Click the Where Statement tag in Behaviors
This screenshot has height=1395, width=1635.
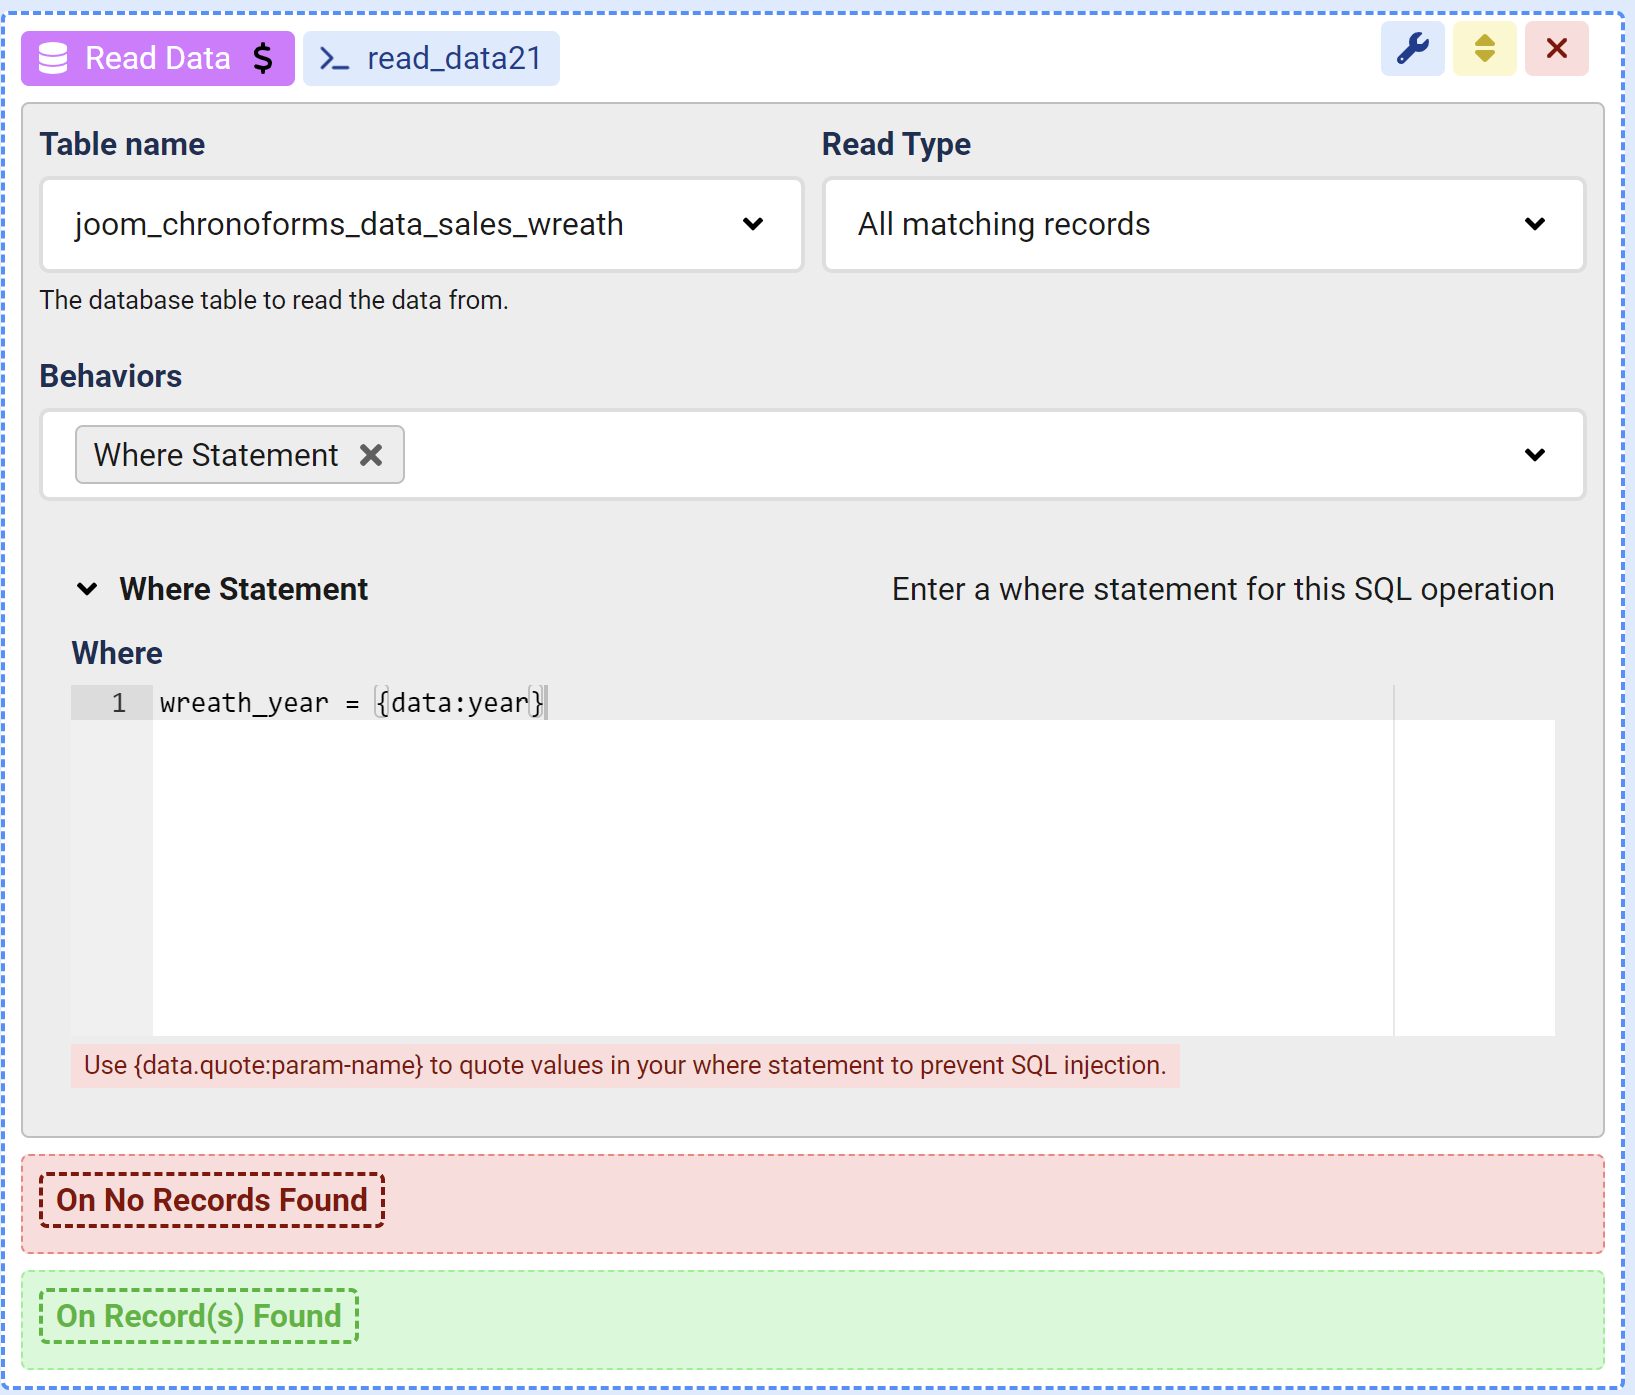(x=216, y=455)
